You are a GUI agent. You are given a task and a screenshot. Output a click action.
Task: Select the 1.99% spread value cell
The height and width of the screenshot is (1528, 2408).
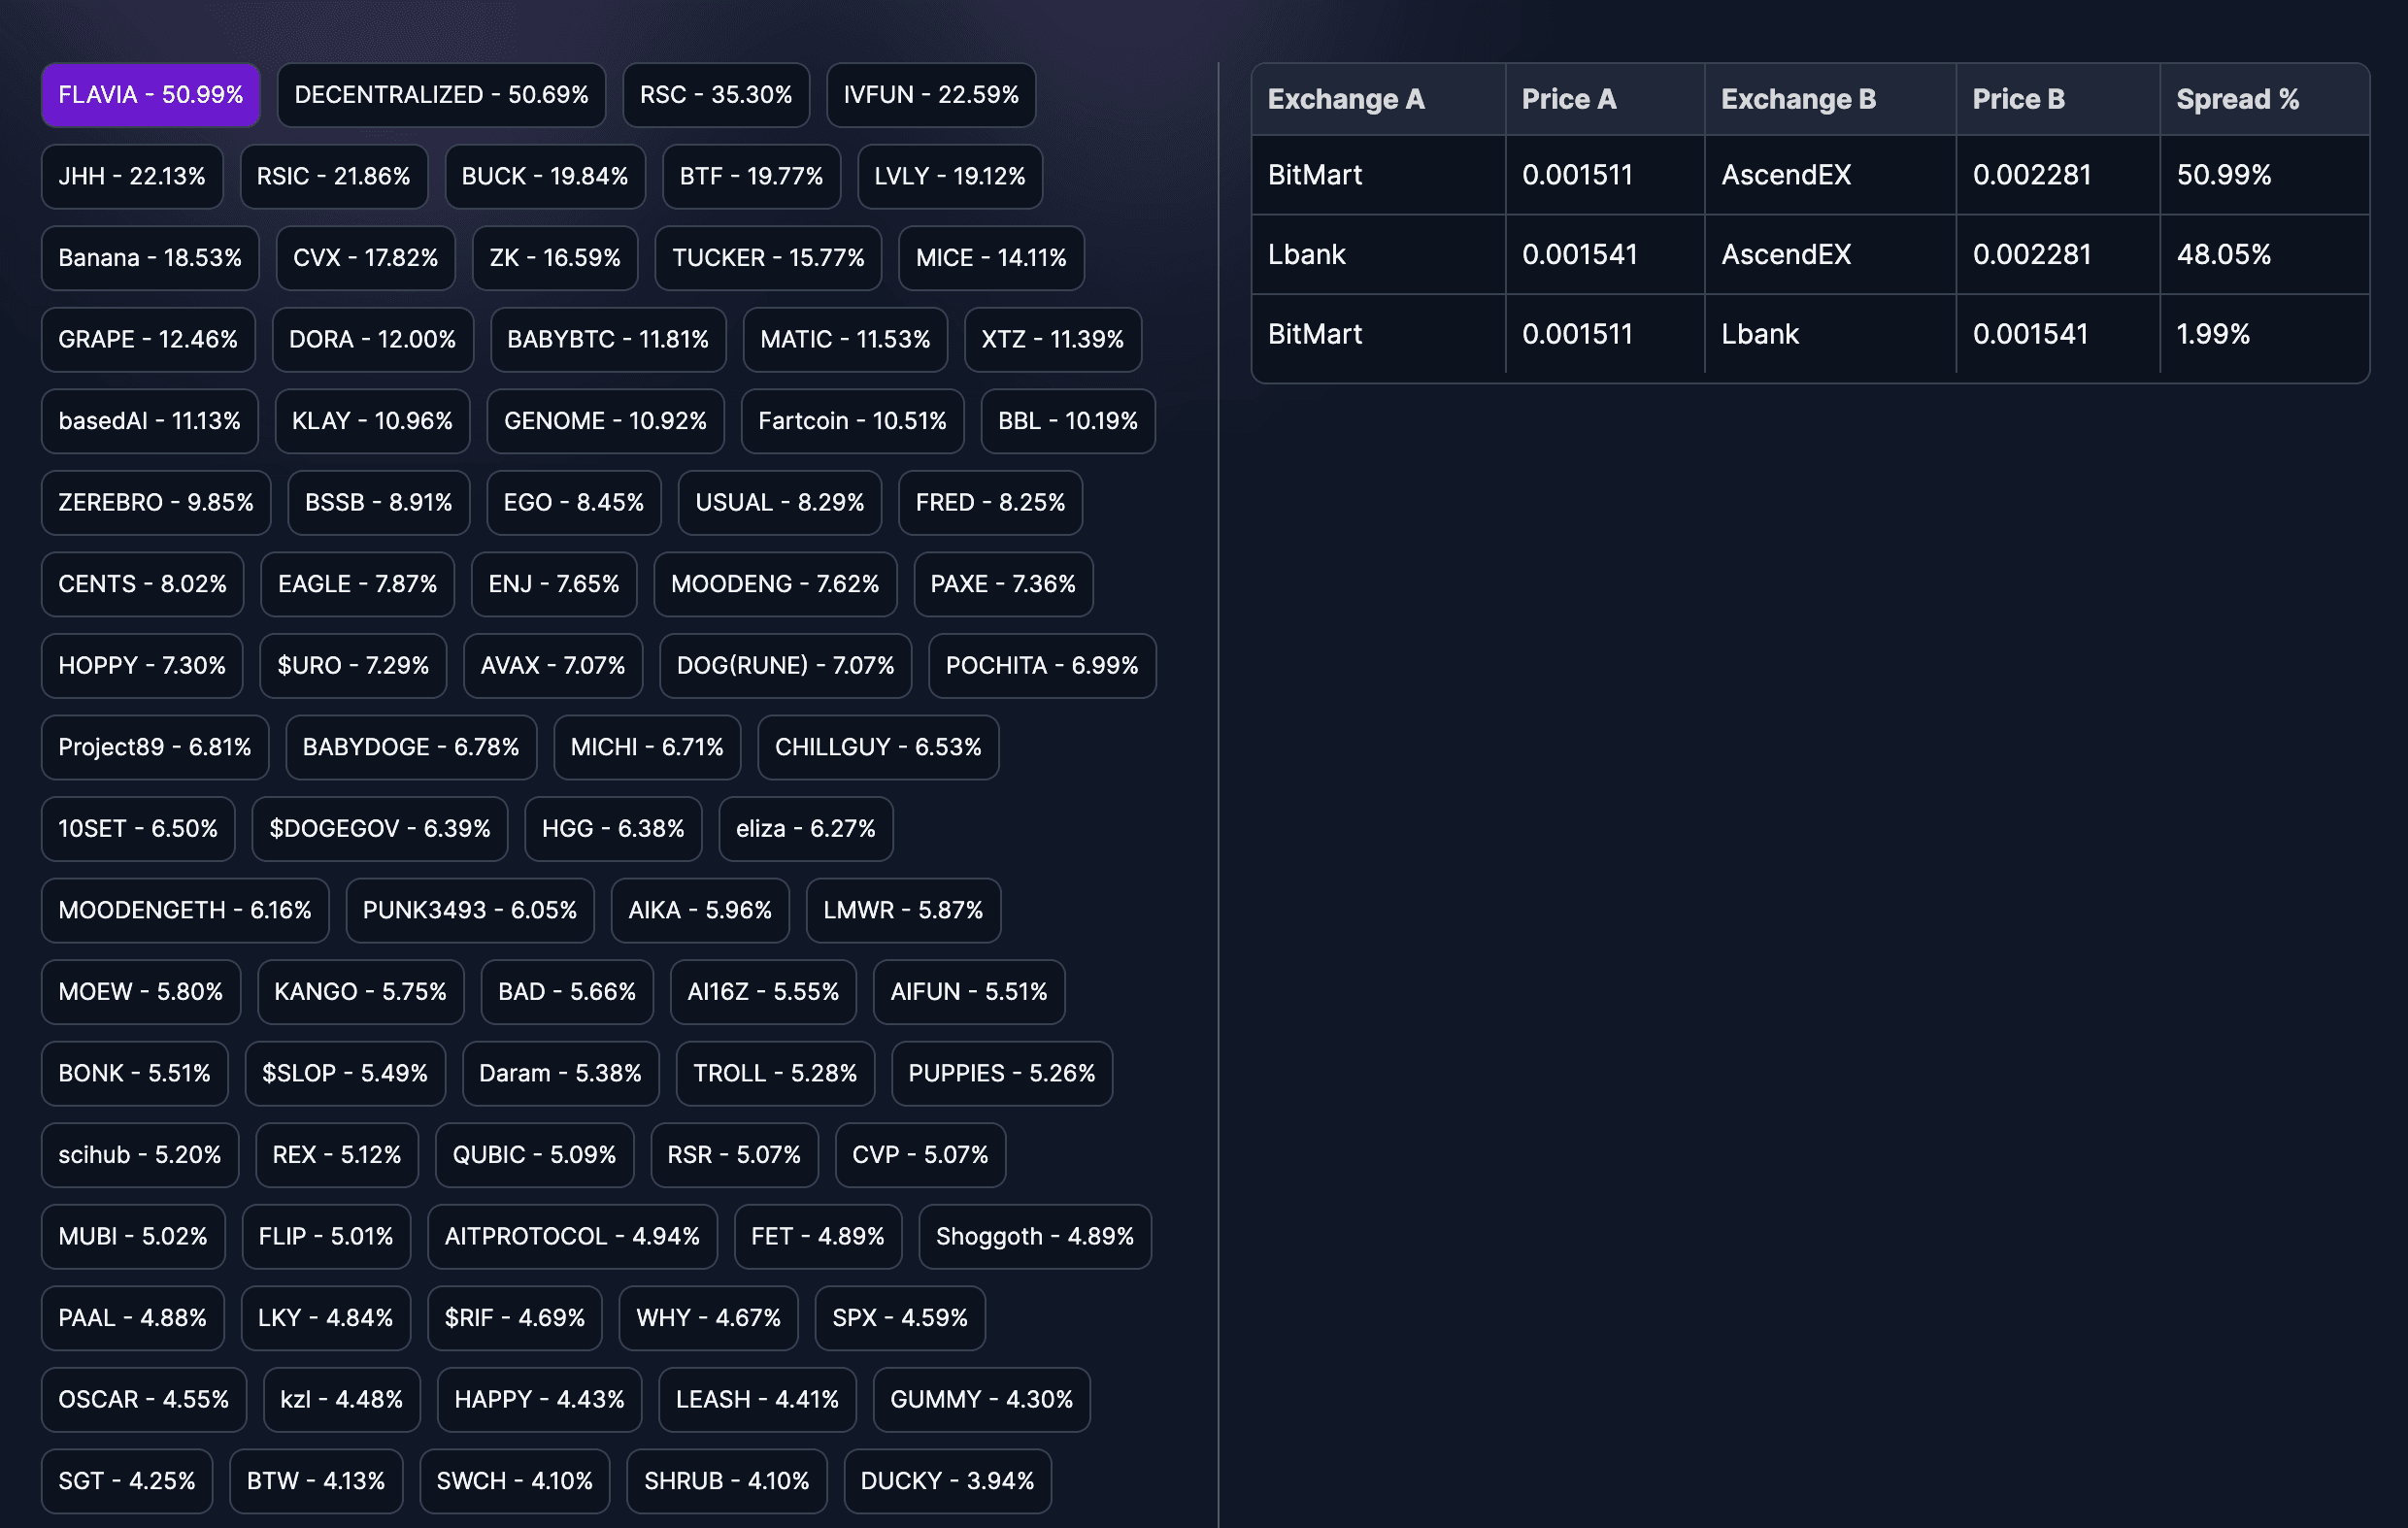click(x=2214, y=334)
